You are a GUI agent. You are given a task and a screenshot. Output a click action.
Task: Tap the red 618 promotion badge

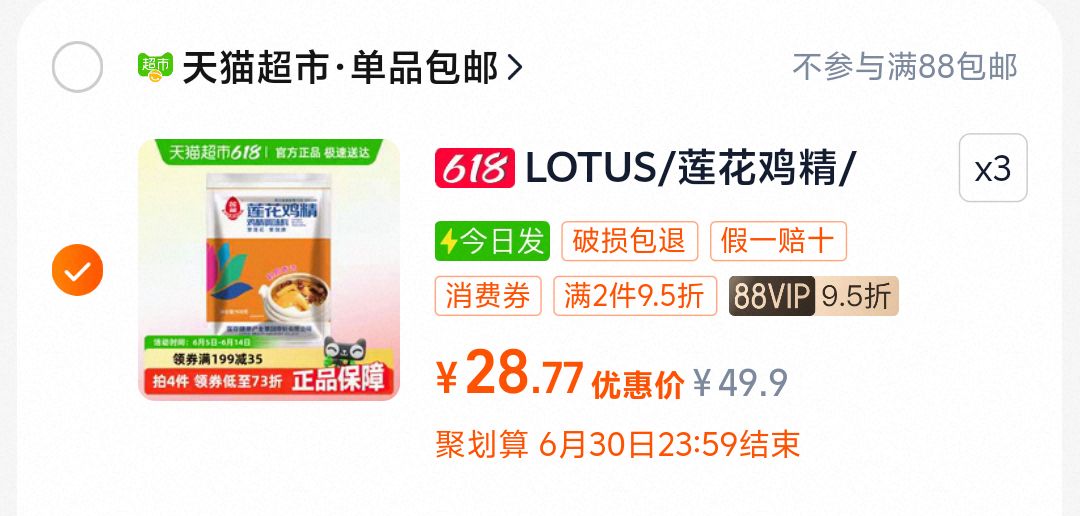(x=475, y=167)
